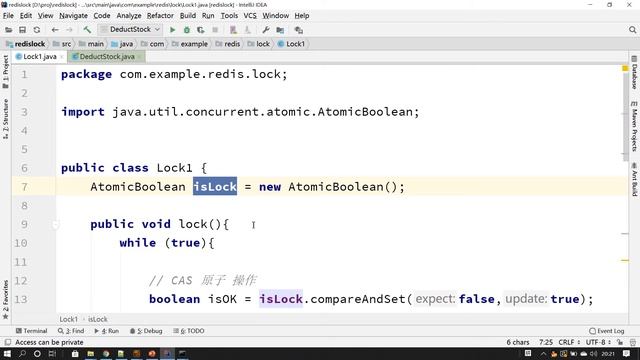Open the Navigate menu
Image resolution: width=640 pixels, height=360 pixels.
click(73, 16)
